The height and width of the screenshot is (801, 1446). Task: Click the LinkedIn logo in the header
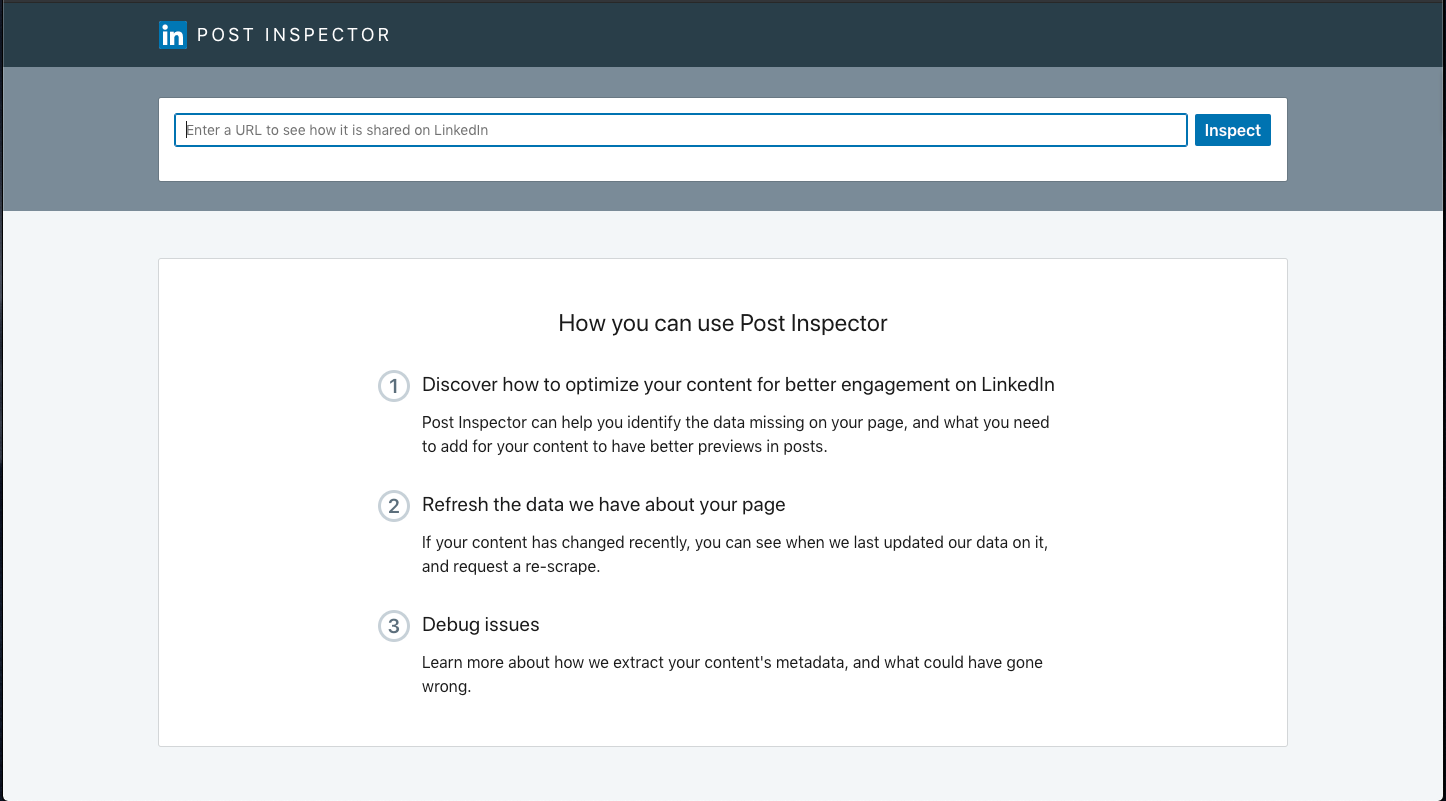(173, 35)
